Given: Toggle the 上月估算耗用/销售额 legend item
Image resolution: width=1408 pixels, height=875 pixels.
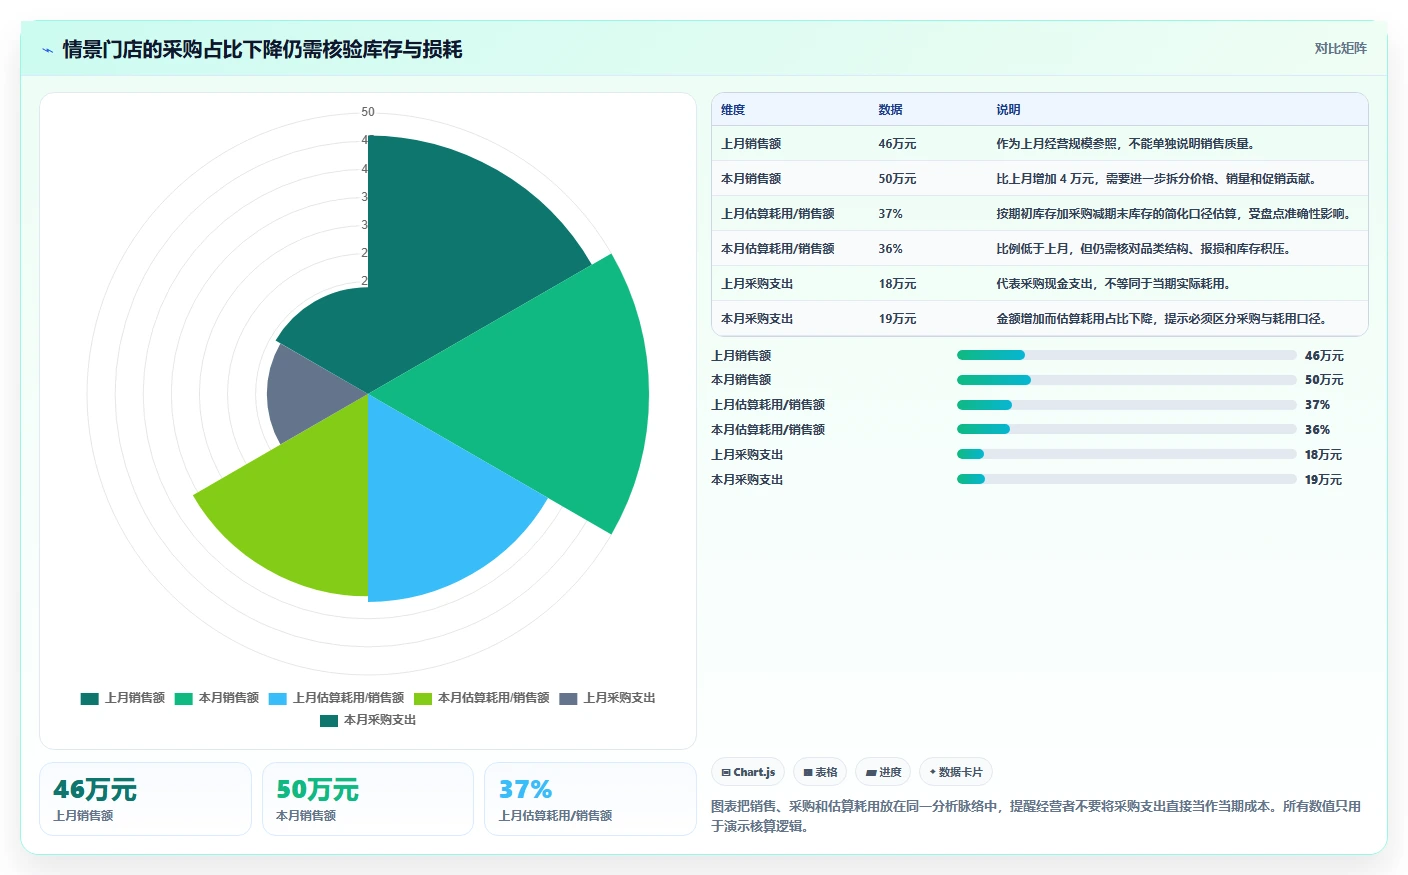Looking at the screenshot, I should (x=337, y=698).
